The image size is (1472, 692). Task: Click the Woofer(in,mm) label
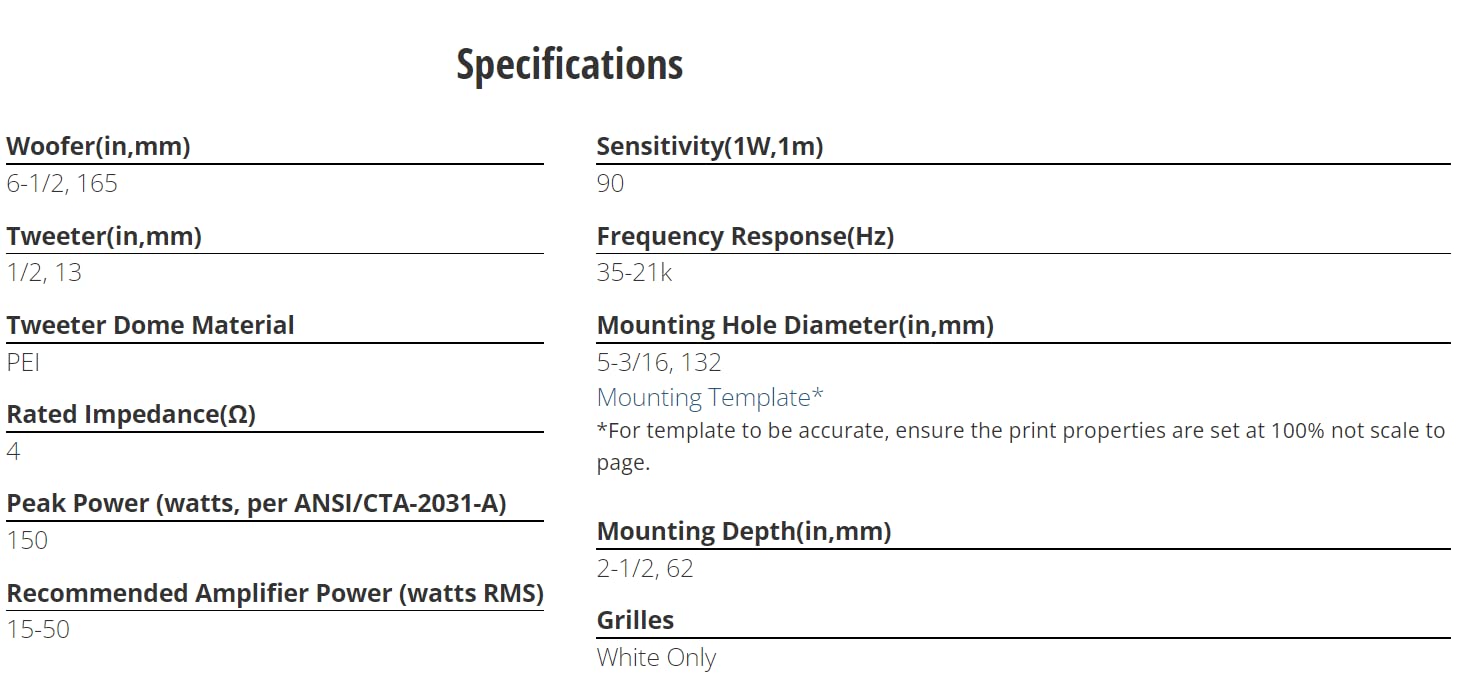tap(98, 146)
